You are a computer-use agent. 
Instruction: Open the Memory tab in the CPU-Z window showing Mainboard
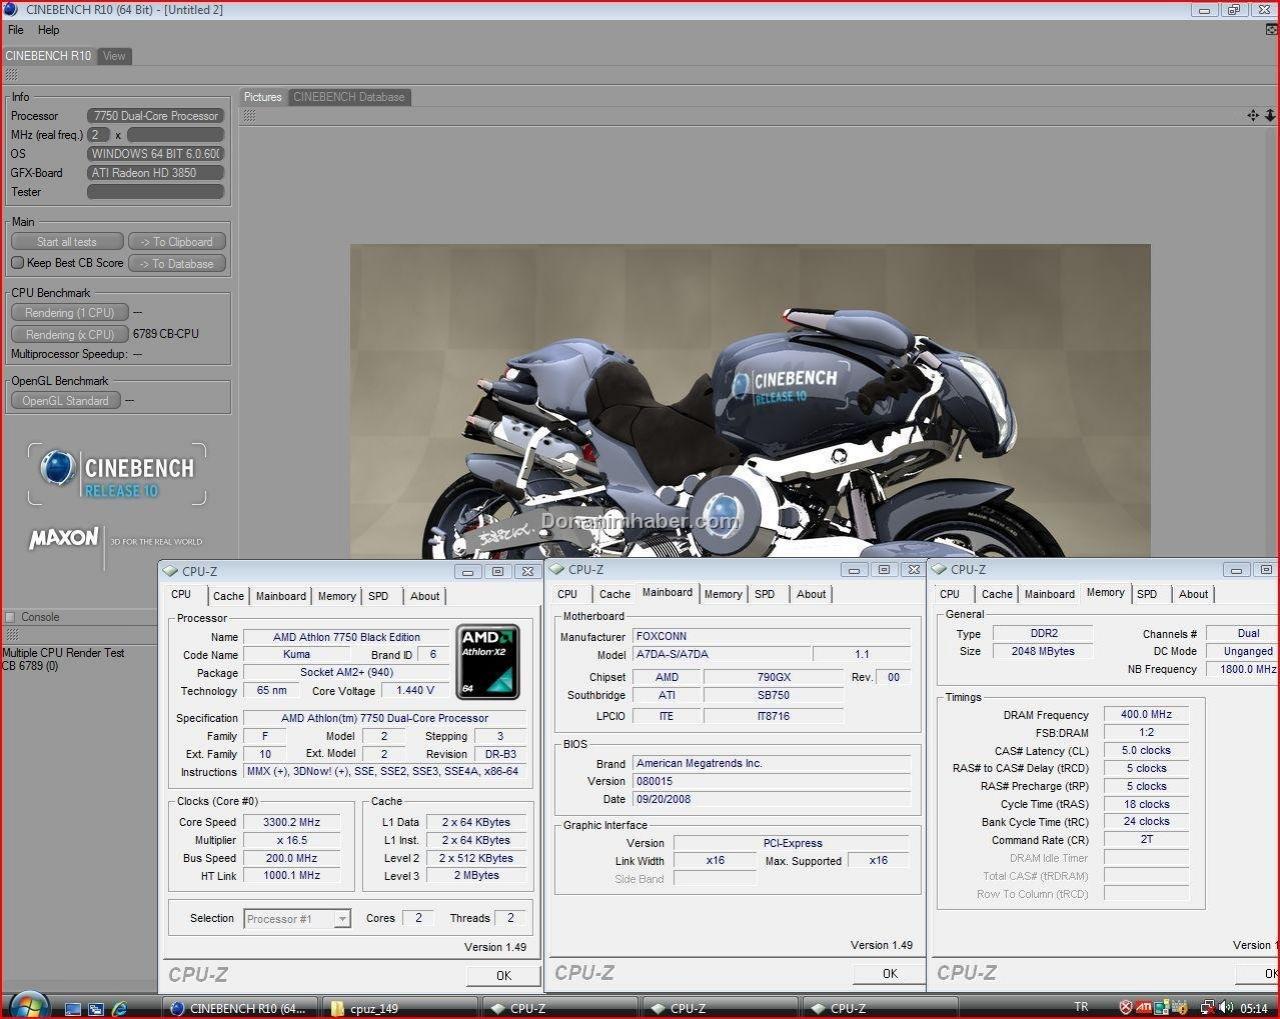723,594
